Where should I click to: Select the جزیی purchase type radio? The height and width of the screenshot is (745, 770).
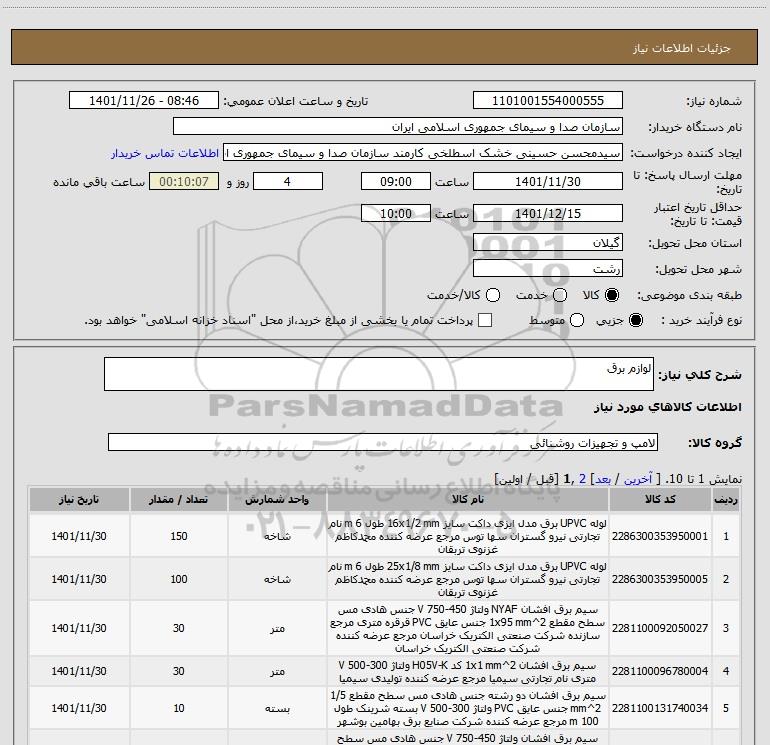[635, 320]
